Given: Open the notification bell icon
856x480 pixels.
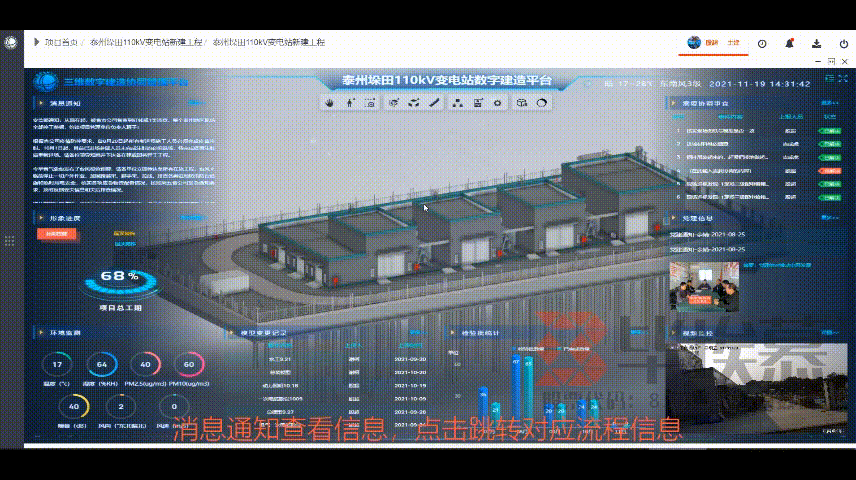Looking at the screenshot, I should (x=789, y=44).
